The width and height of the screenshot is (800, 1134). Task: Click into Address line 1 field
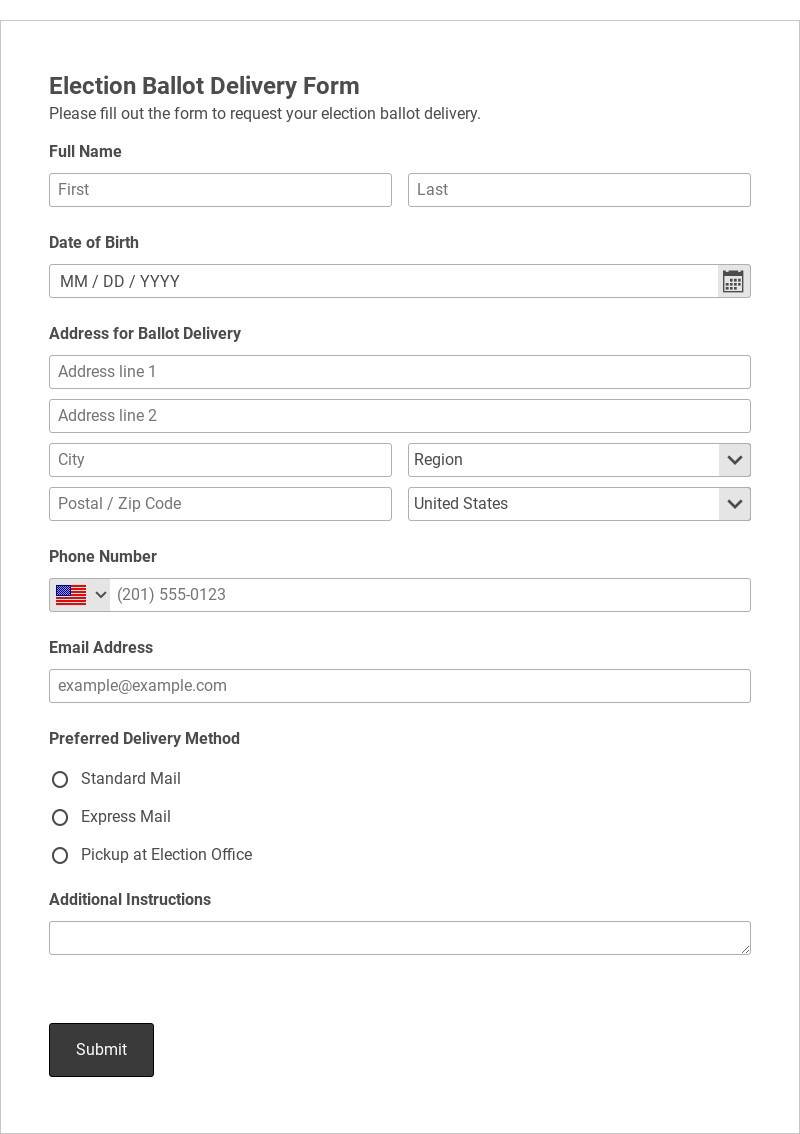400,372
